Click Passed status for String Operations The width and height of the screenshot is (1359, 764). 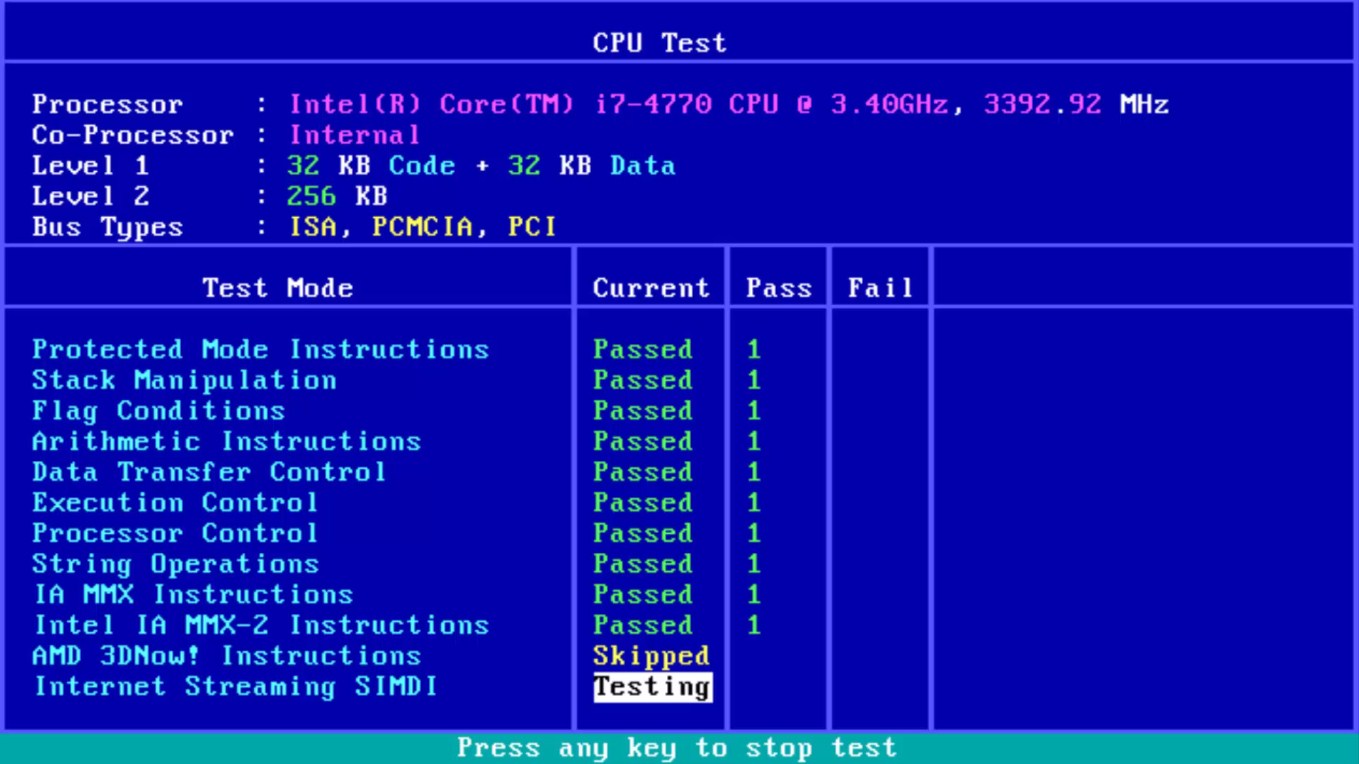click(x=642, y=564)
